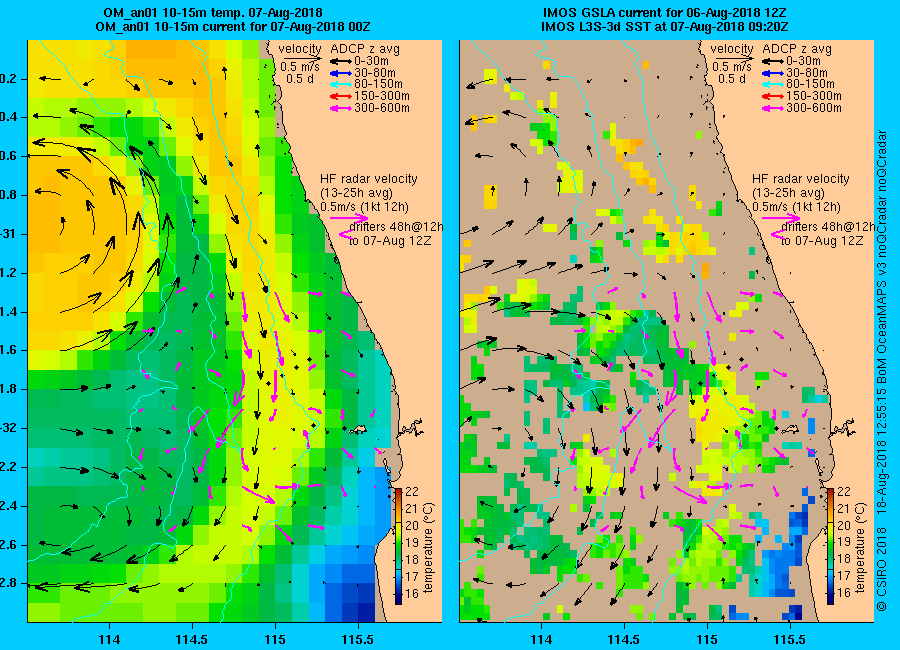
Task: Click the red 150-300m arrow in left legend
Action: (340, 96)
